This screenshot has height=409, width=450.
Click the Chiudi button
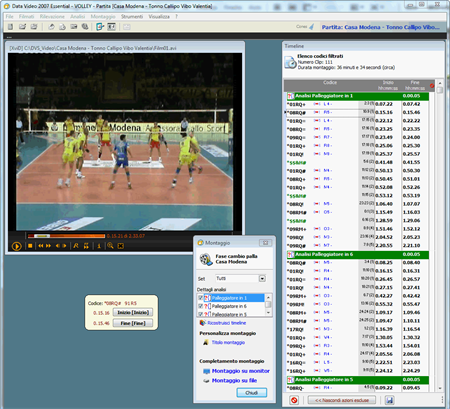252,393
